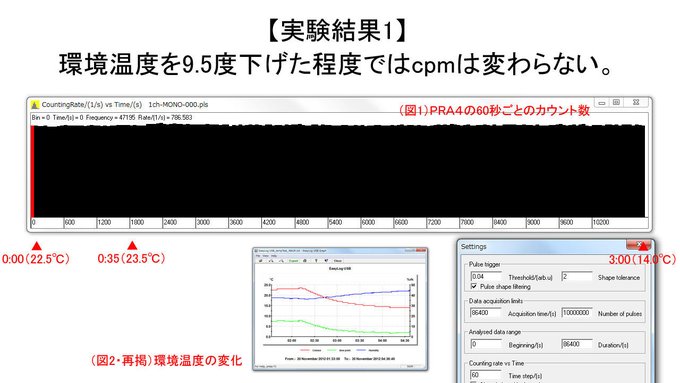Click the 4800 tick on time axis
Viewport: 680px width, 383px height.
click(302, 223)
